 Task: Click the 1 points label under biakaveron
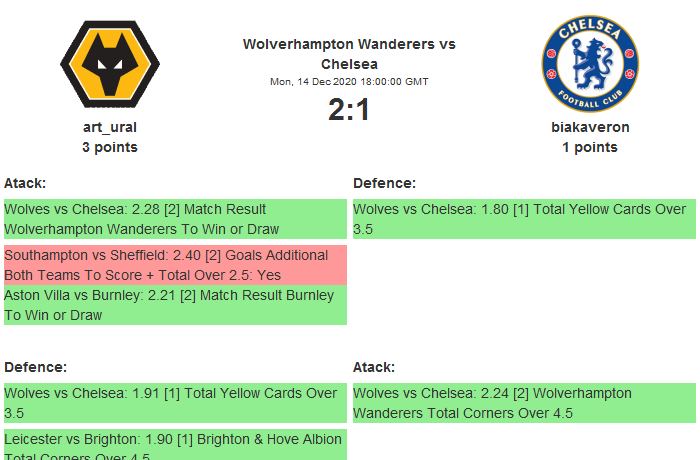pos(590,147)
